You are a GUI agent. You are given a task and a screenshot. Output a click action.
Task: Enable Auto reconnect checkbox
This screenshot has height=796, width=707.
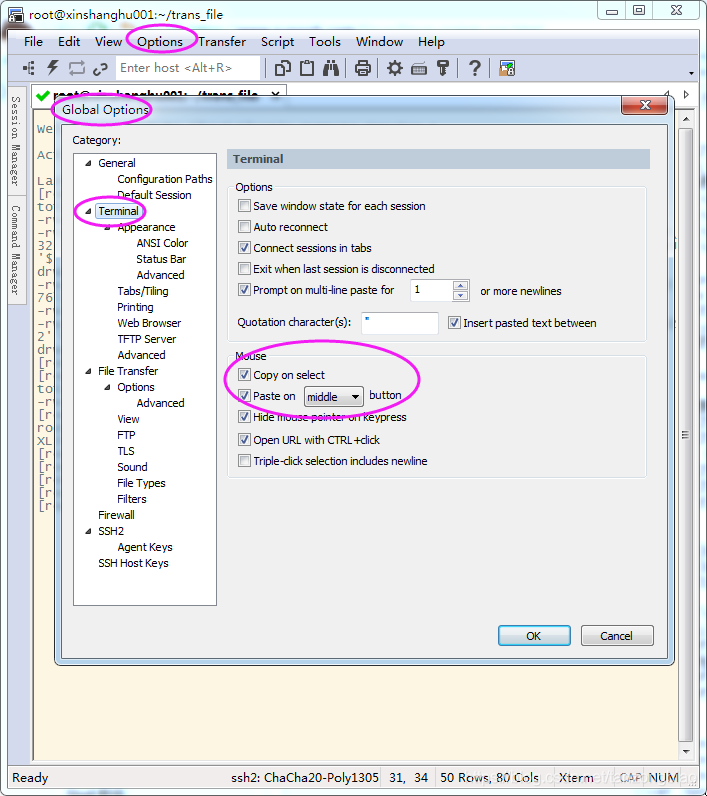(x=244, y=226)
